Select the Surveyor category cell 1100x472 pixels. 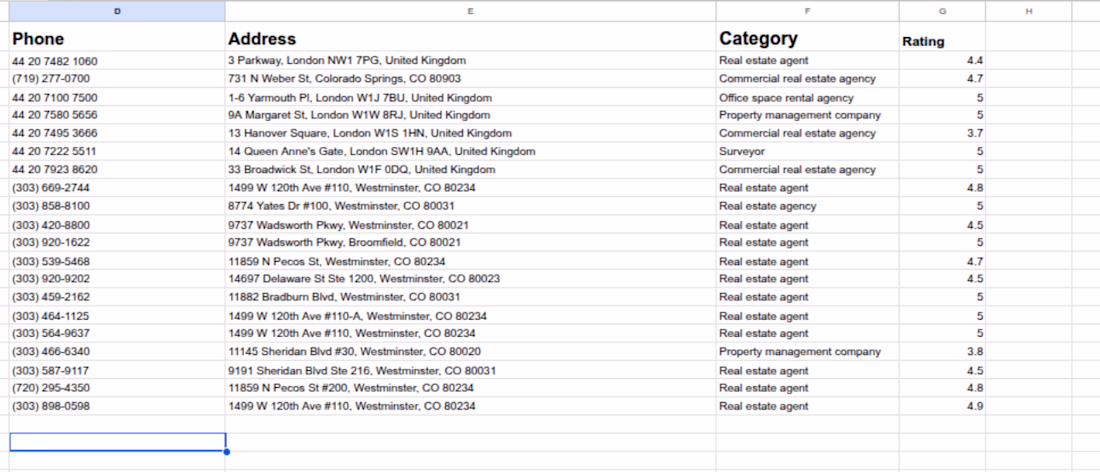[x=807, y=151]
